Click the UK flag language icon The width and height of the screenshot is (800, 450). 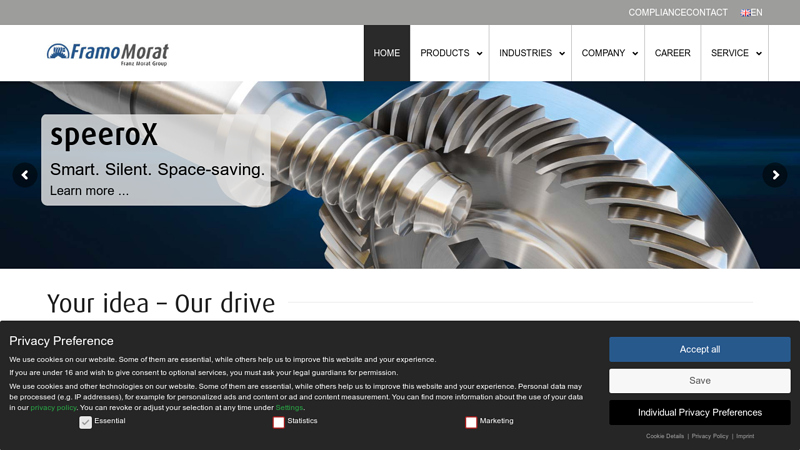[745, 13]
